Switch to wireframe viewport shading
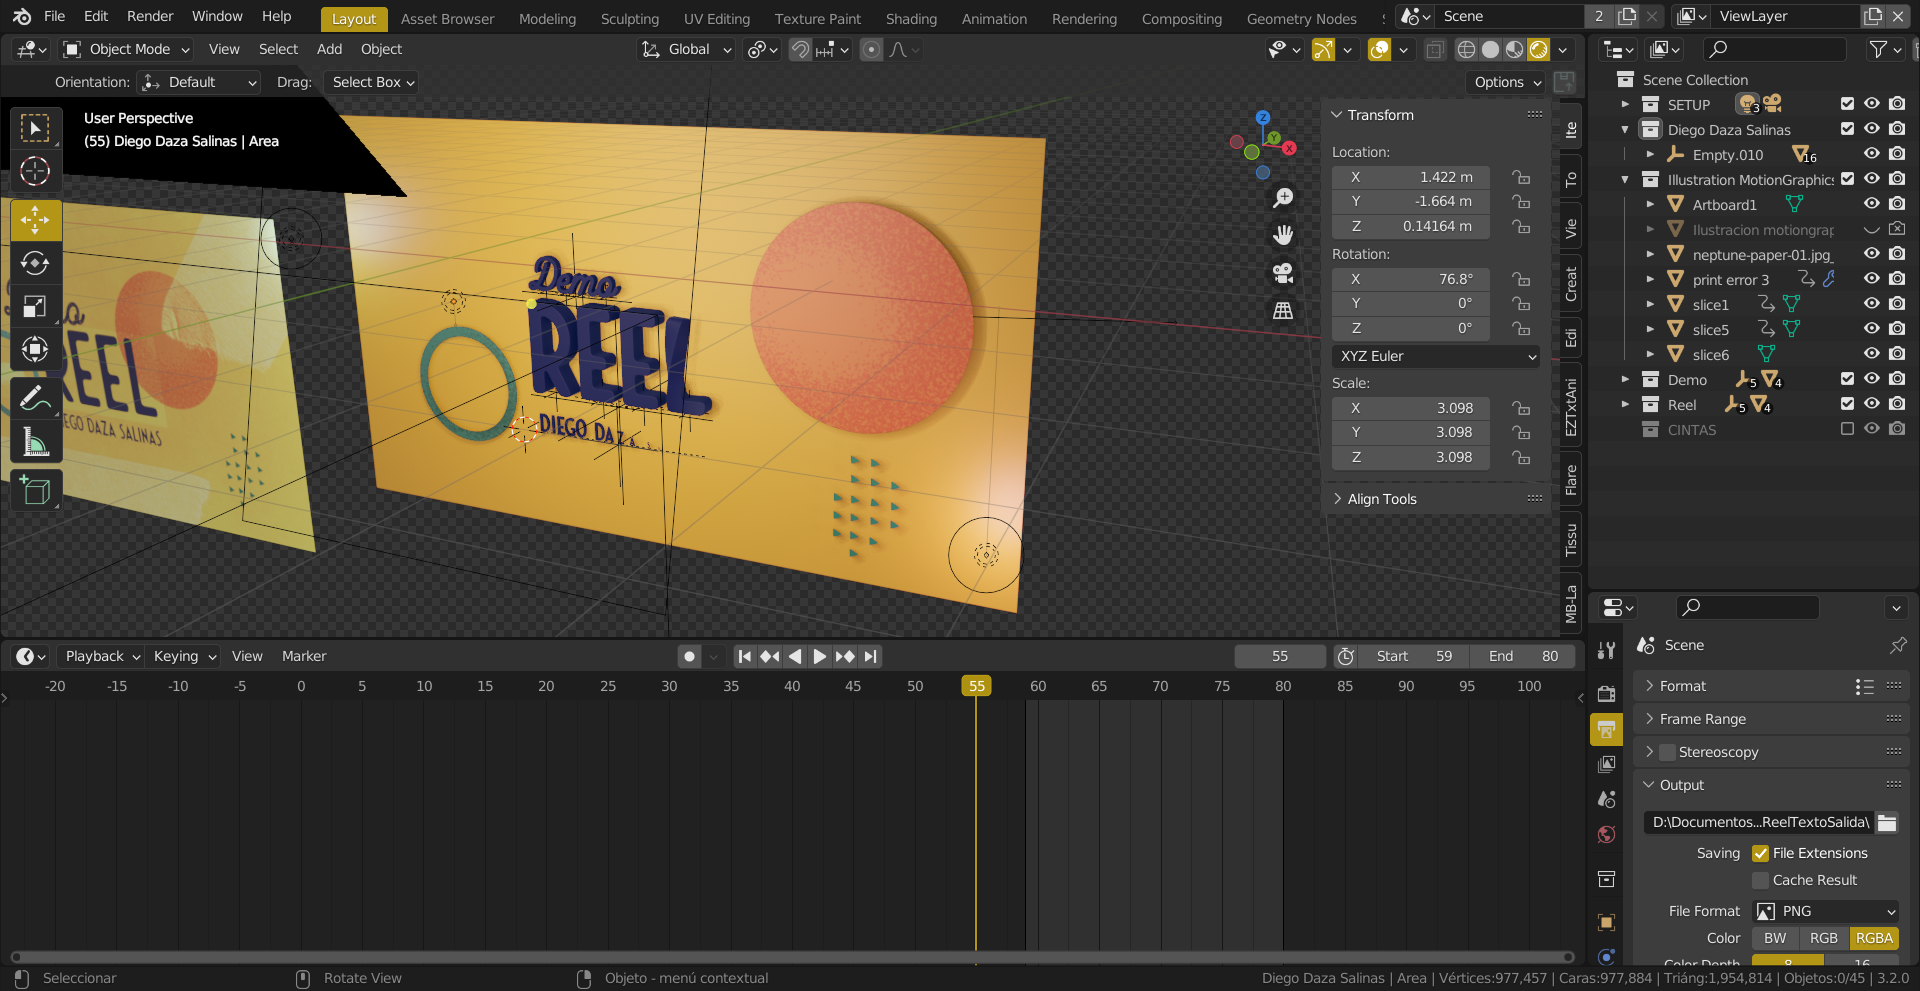 point(1466,49)
